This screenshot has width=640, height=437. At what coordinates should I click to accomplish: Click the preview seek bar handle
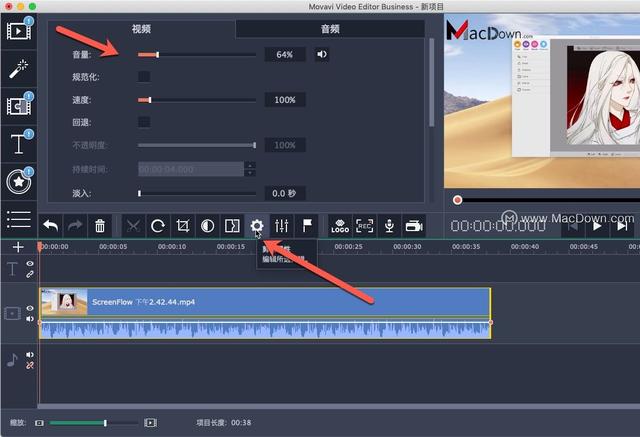pos(458,200)
